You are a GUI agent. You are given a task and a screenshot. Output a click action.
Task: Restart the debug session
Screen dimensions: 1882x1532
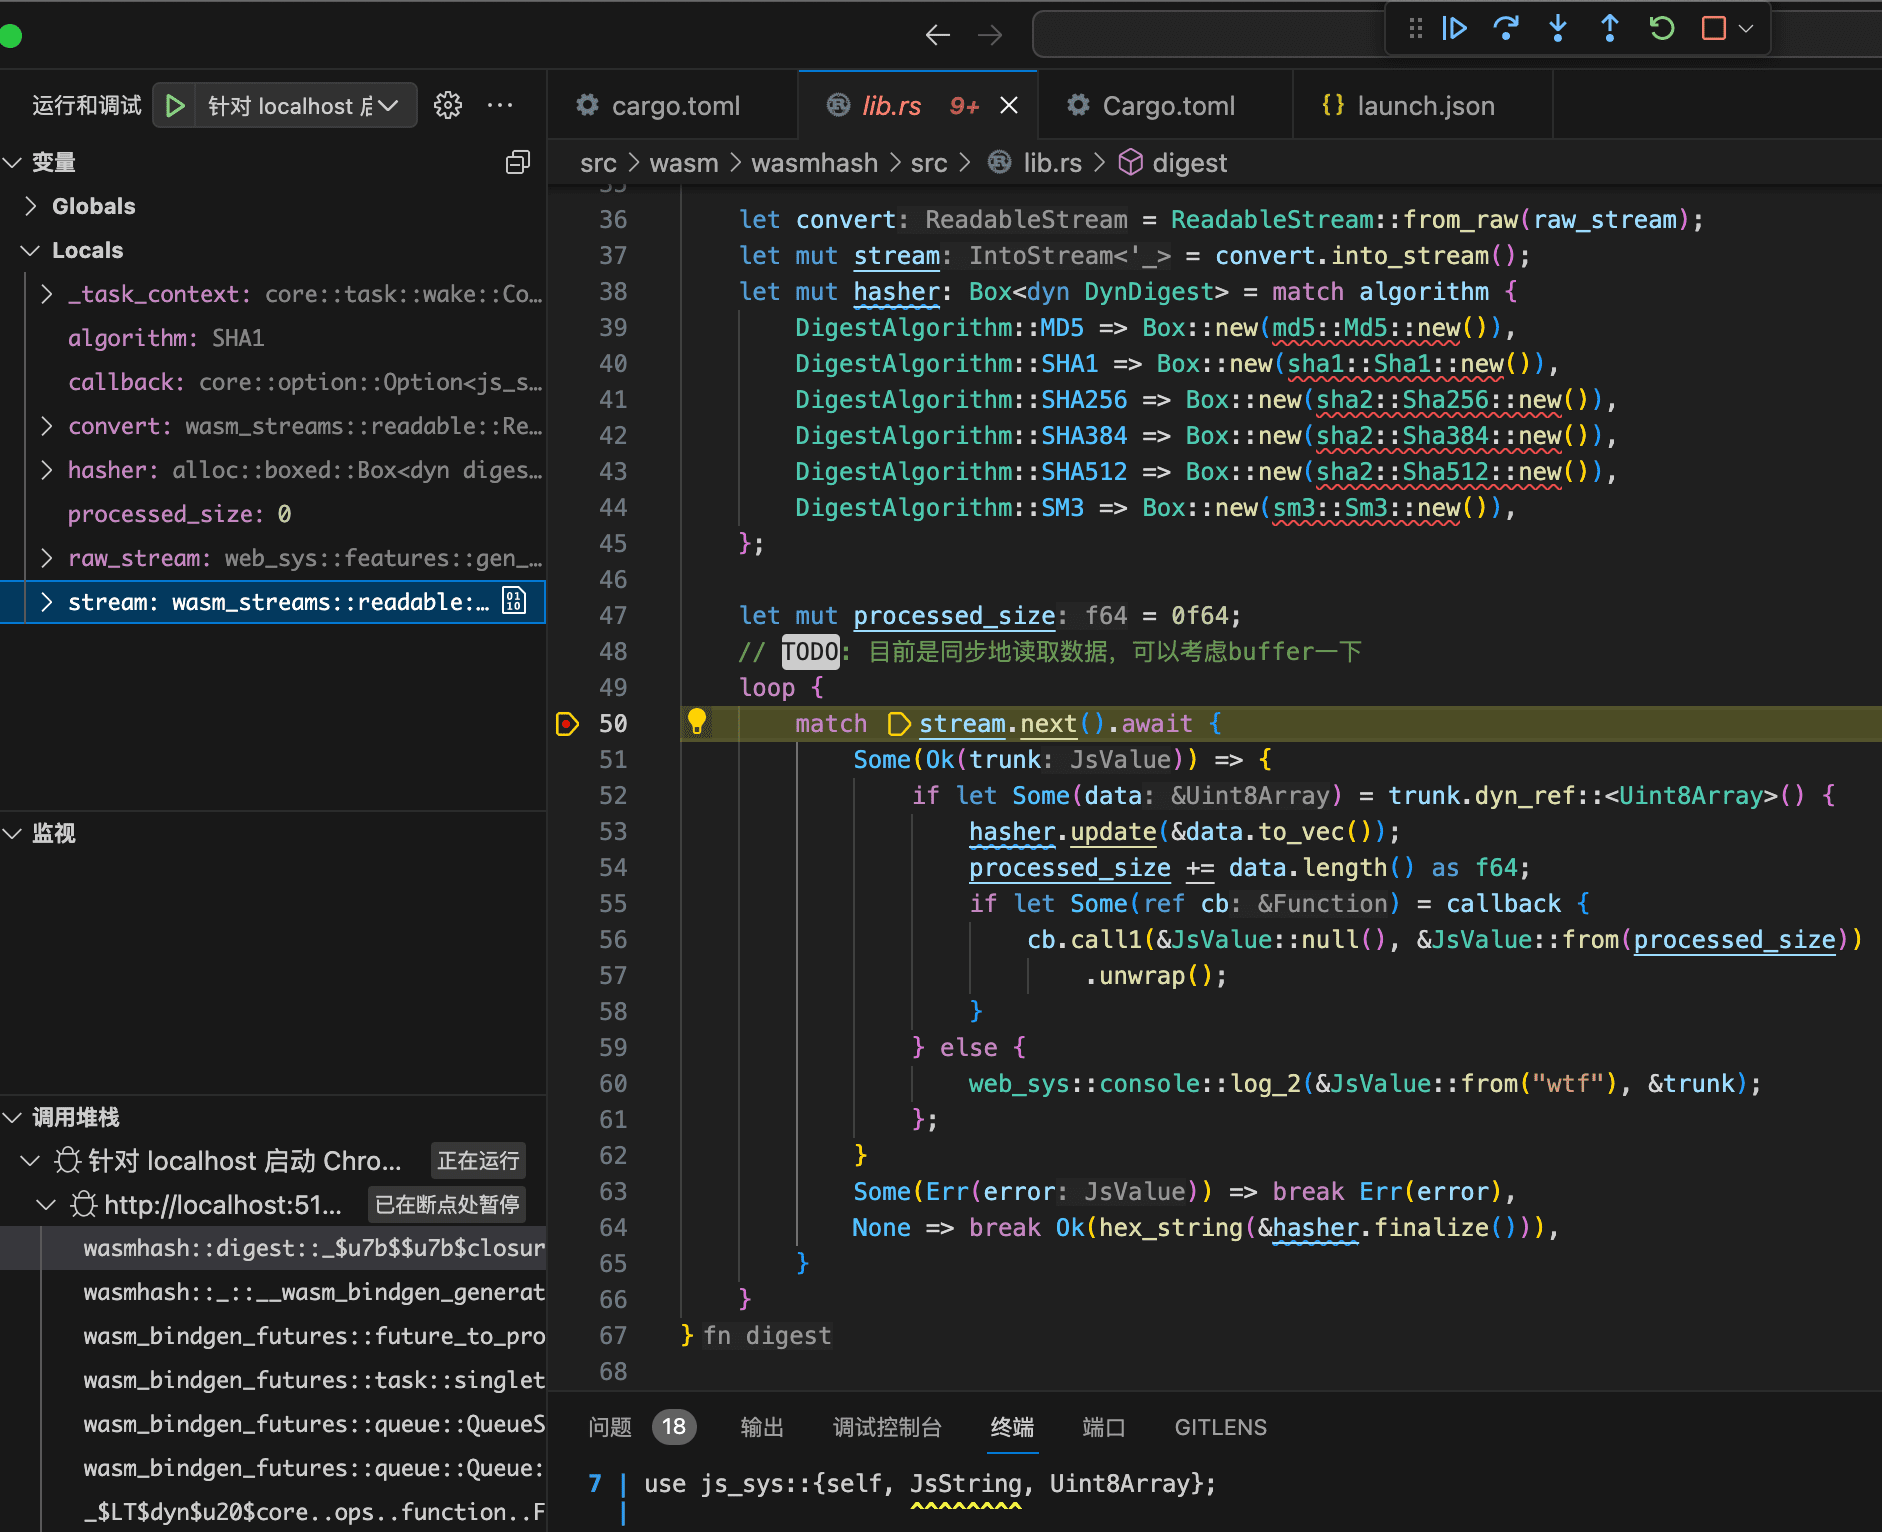pos(1662,28)
